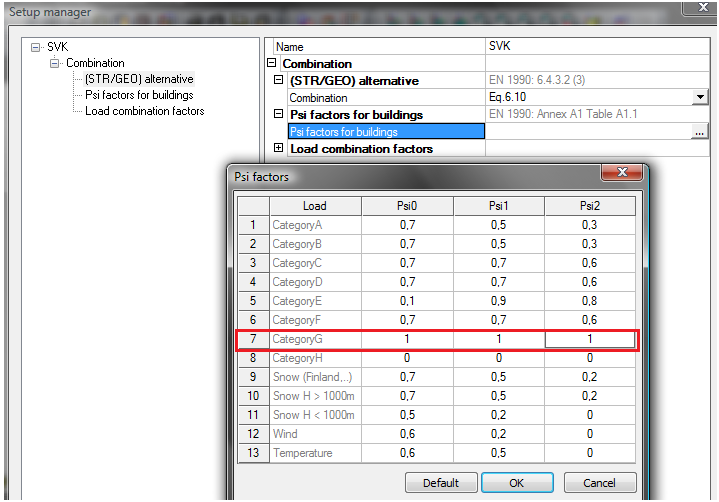Collapse the (STR/GEO) alternative property group

pos(278,81)
